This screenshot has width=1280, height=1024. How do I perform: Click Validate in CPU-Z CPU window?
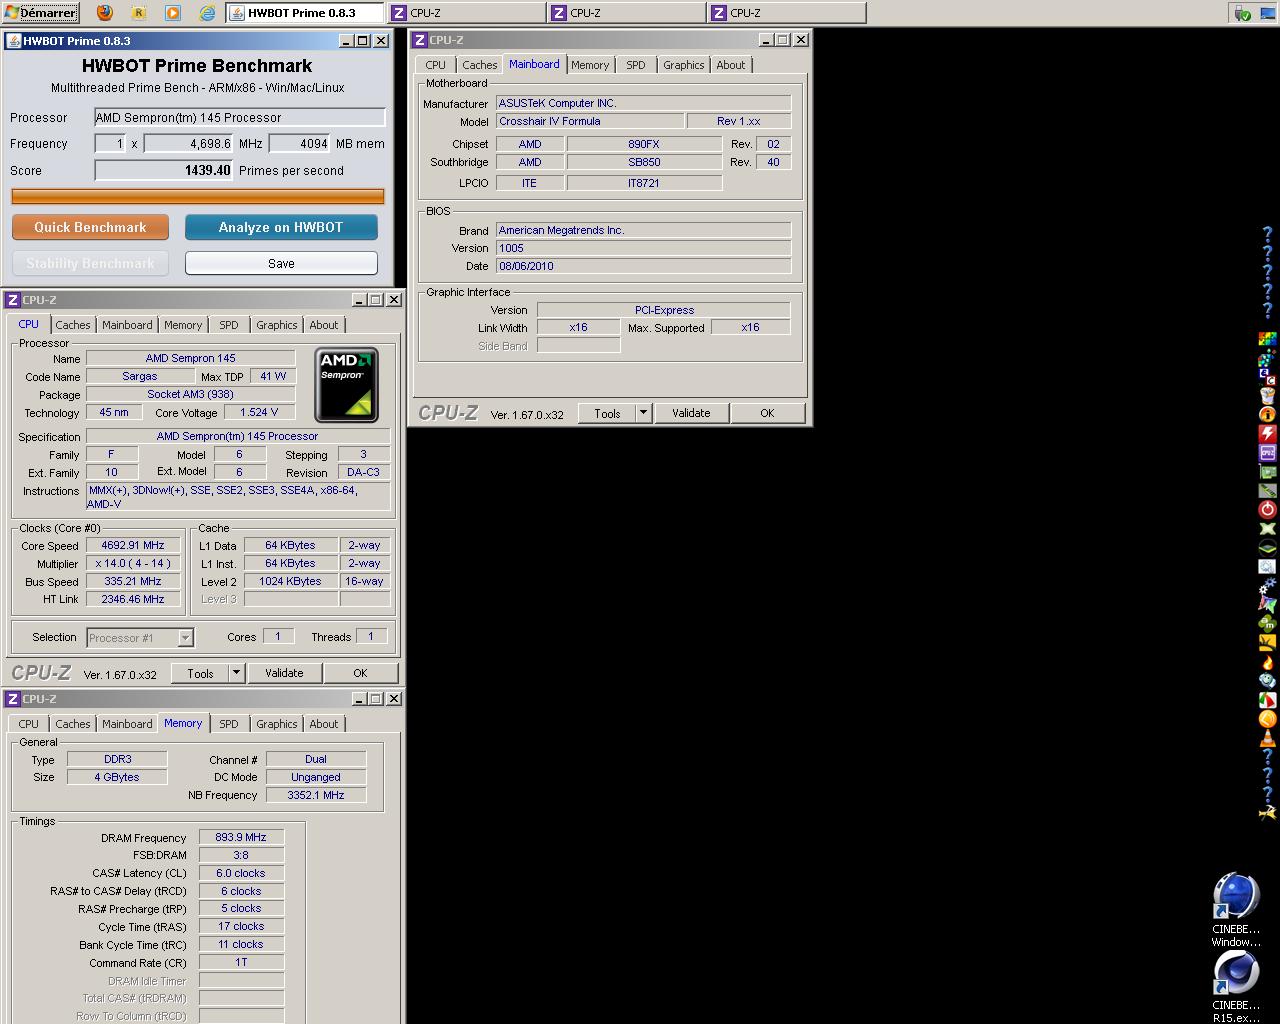pyautogui.click(x=284, y=673)
